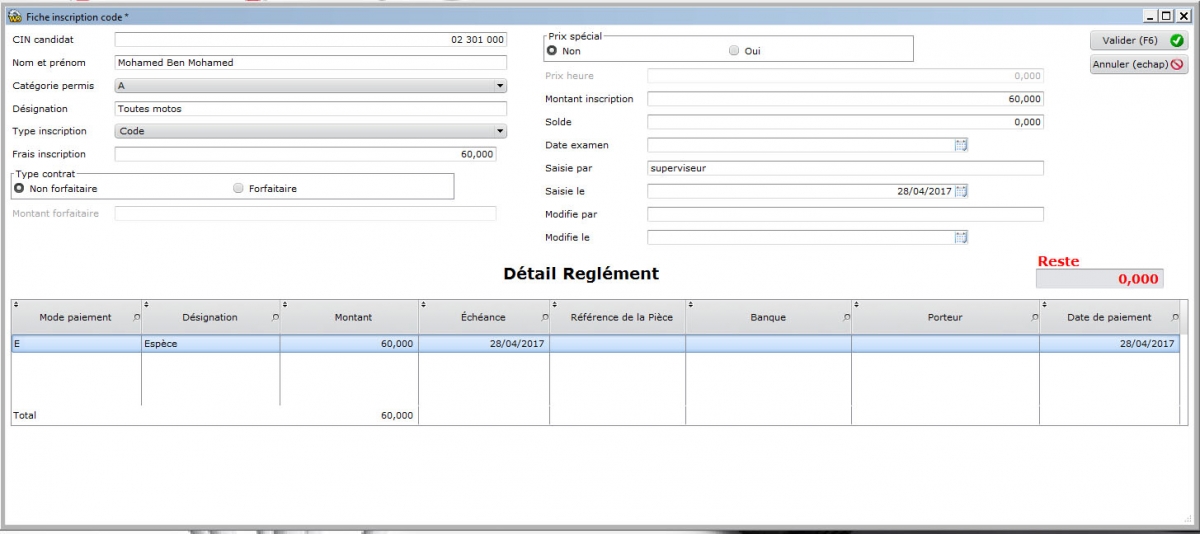Click the empty Banque cell in Espèce row
1200x534 pixels.
coord(768,343)
